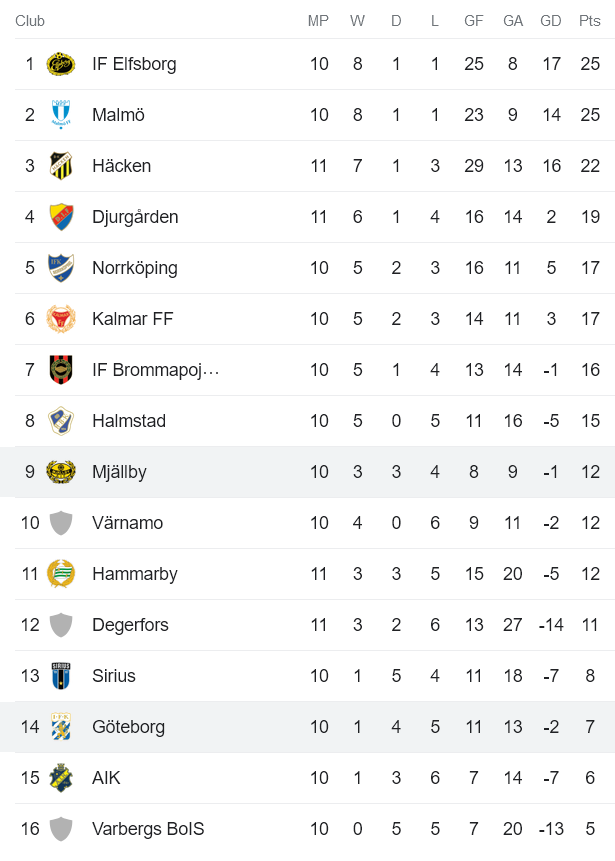Select the Malmö club badge
This screenshot has width=615, height=861.
(x=60, y=114)
